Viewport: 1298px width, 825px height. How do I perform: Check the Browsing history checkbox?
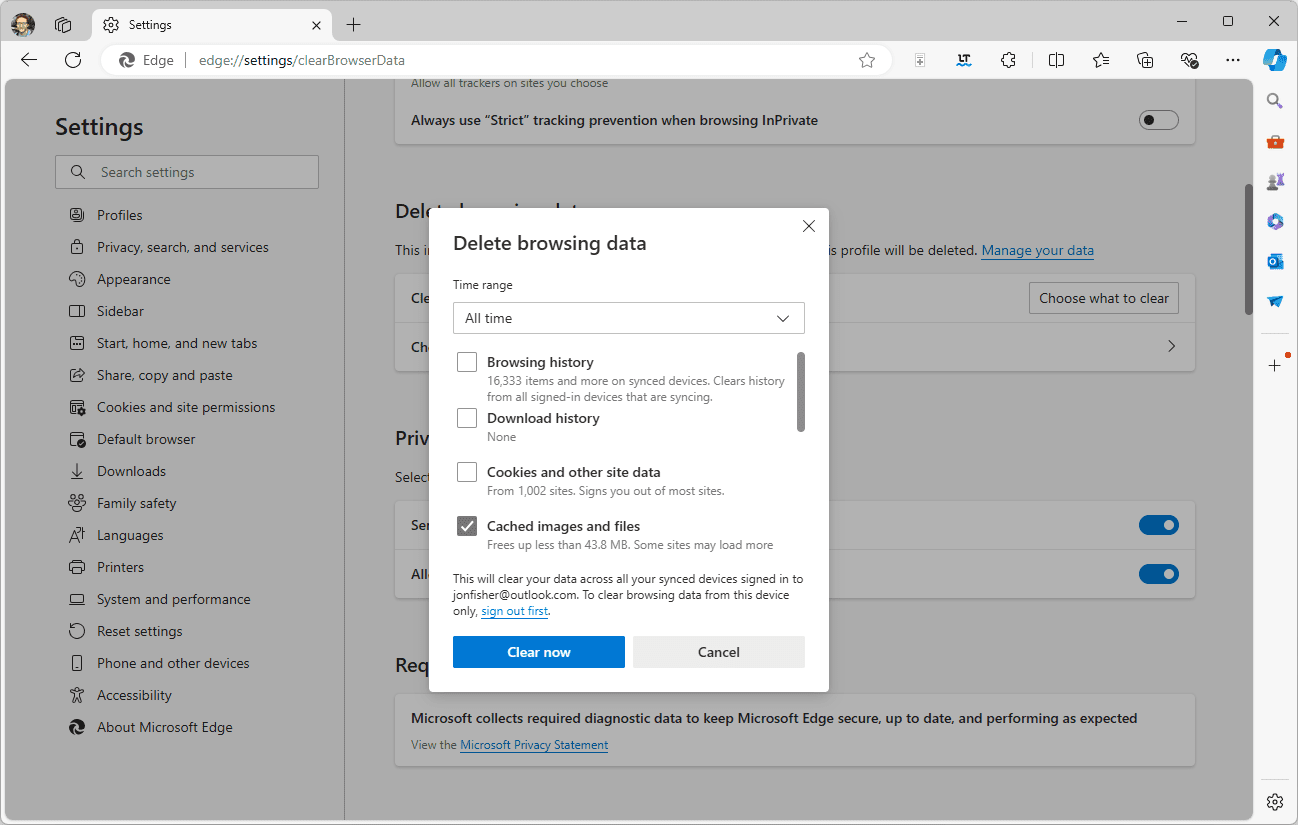467,362
